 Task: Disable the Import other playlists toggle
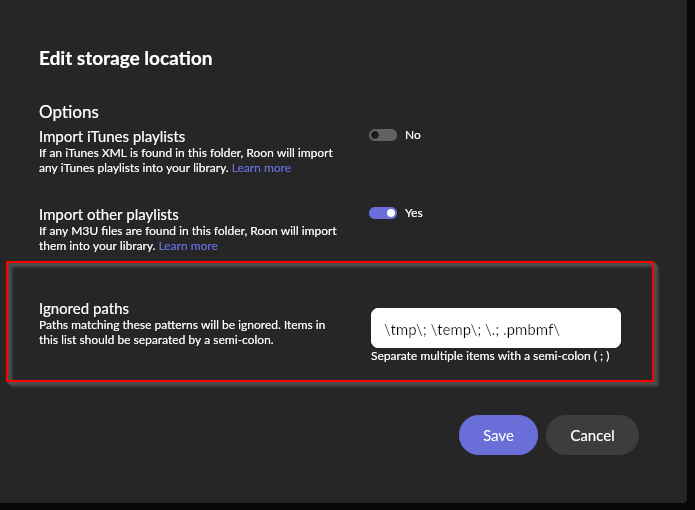tap(383, 213)
